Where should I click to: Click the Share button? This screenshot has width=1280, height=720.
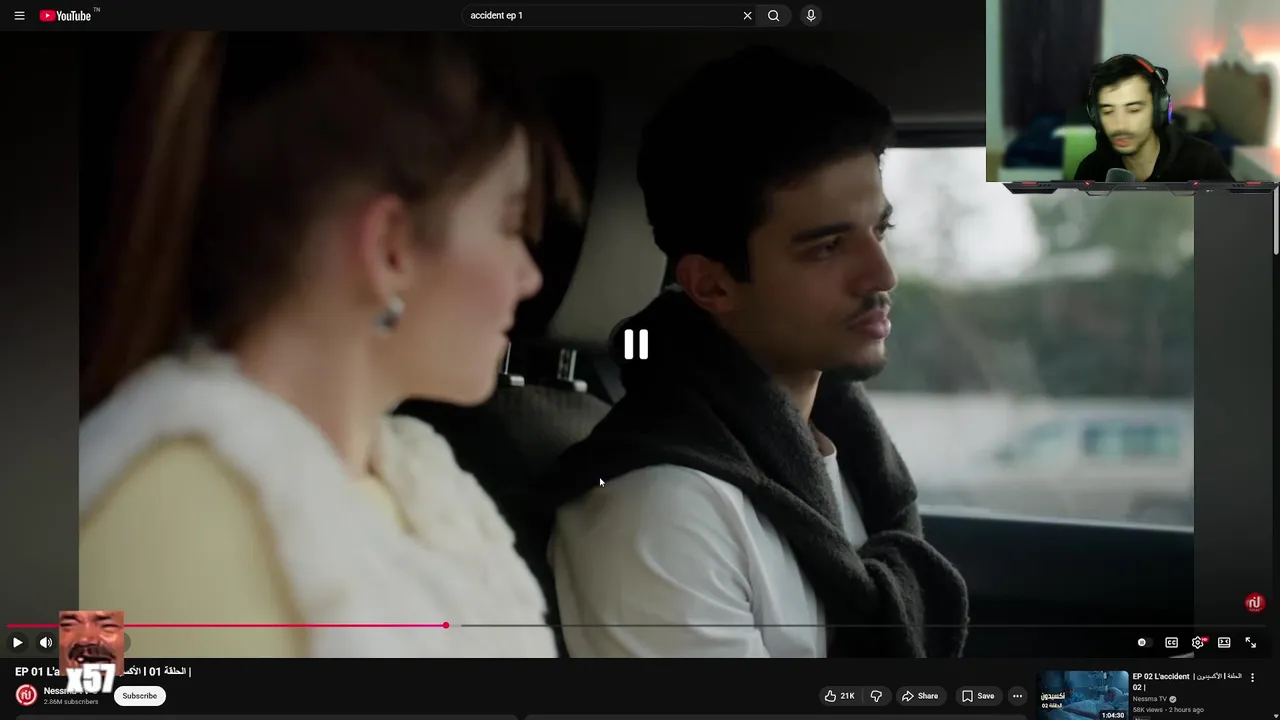[x=920, y=696]
